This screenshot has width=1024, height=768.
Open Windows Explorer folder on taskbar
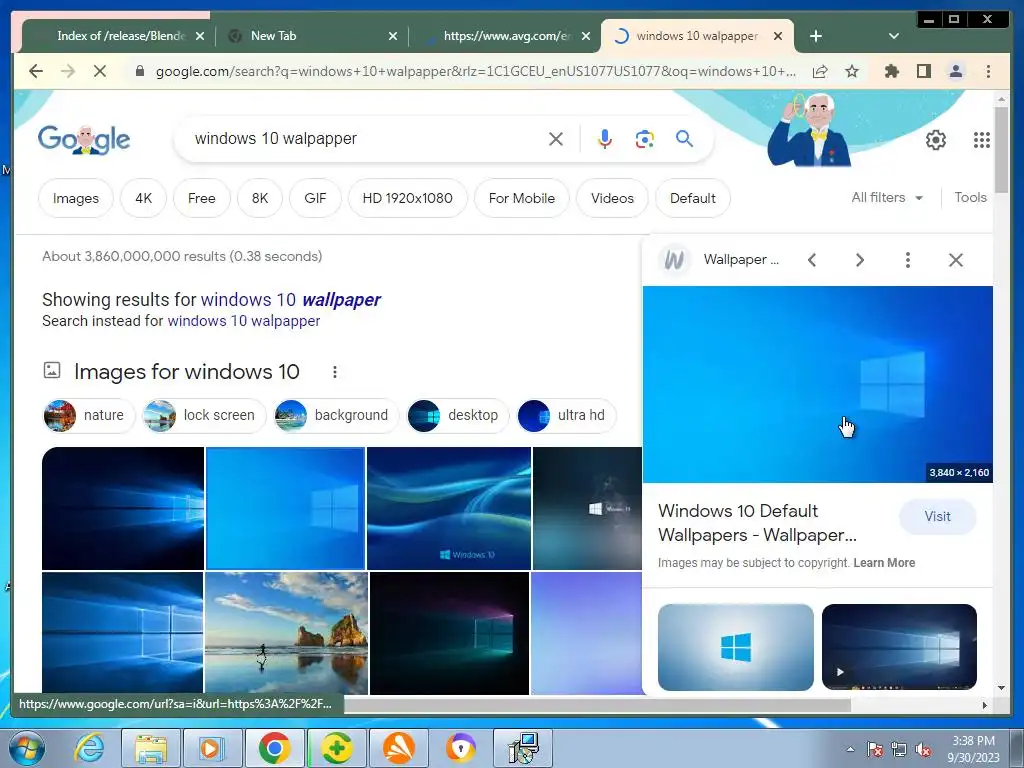point(151,748)
